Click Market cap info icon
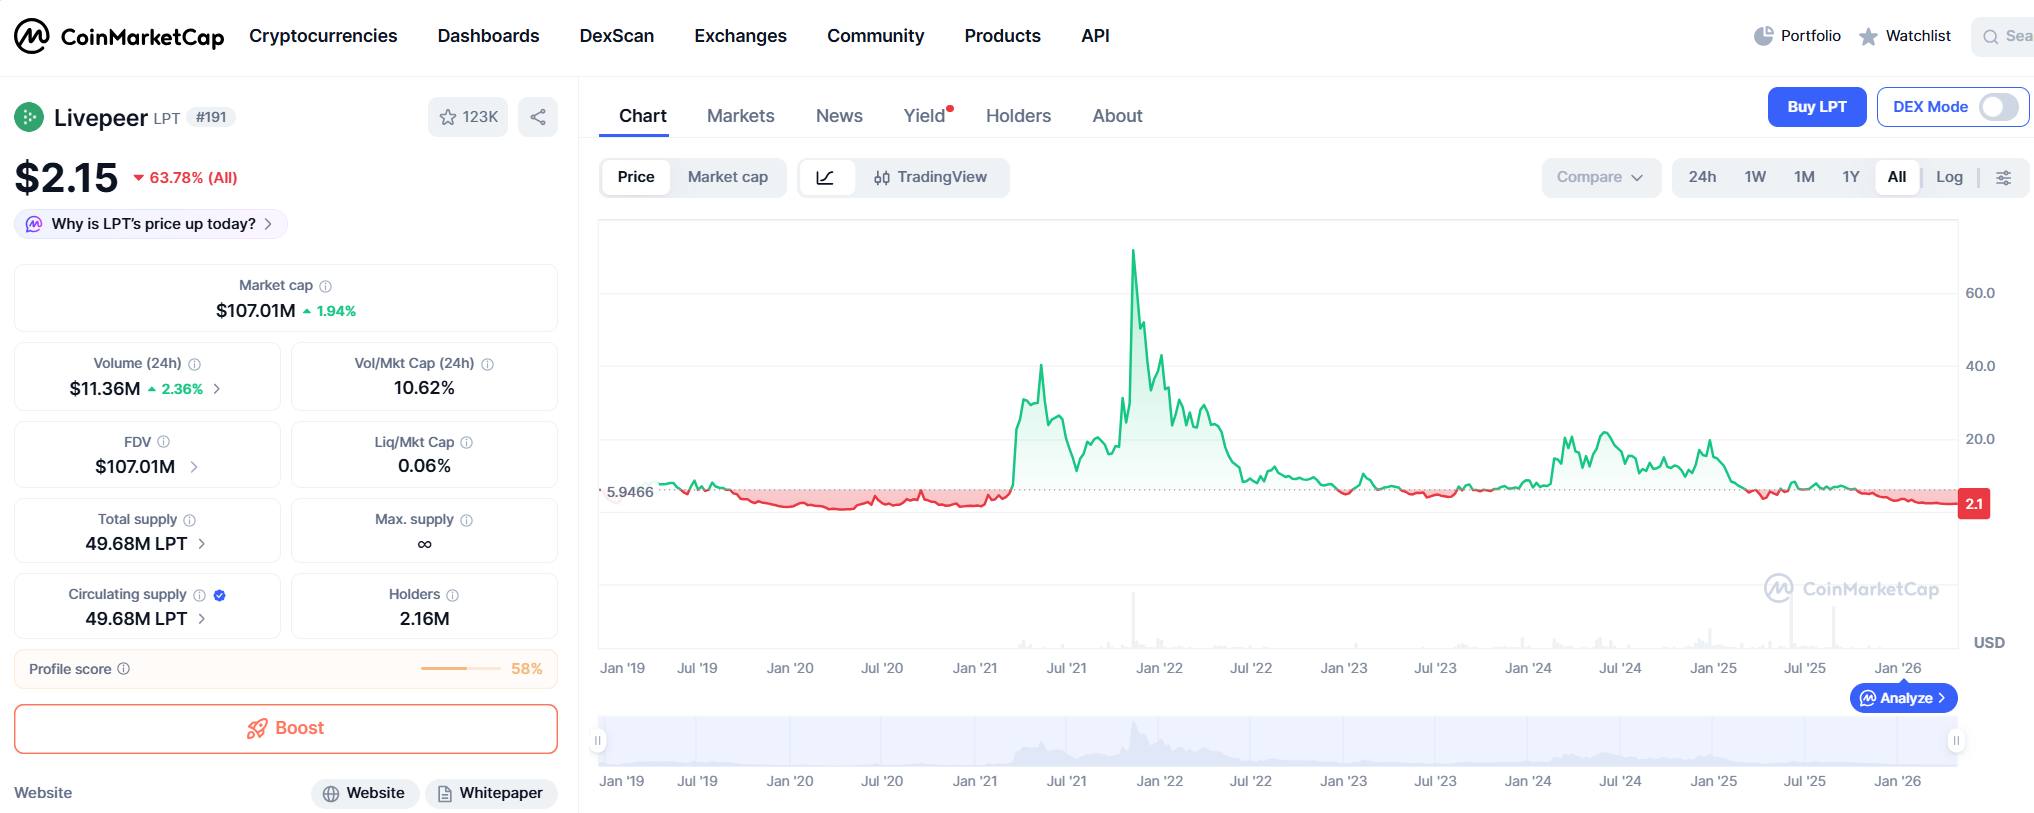Image resolution: width=2034 pixels, height=813 pixels. point(325,286)
